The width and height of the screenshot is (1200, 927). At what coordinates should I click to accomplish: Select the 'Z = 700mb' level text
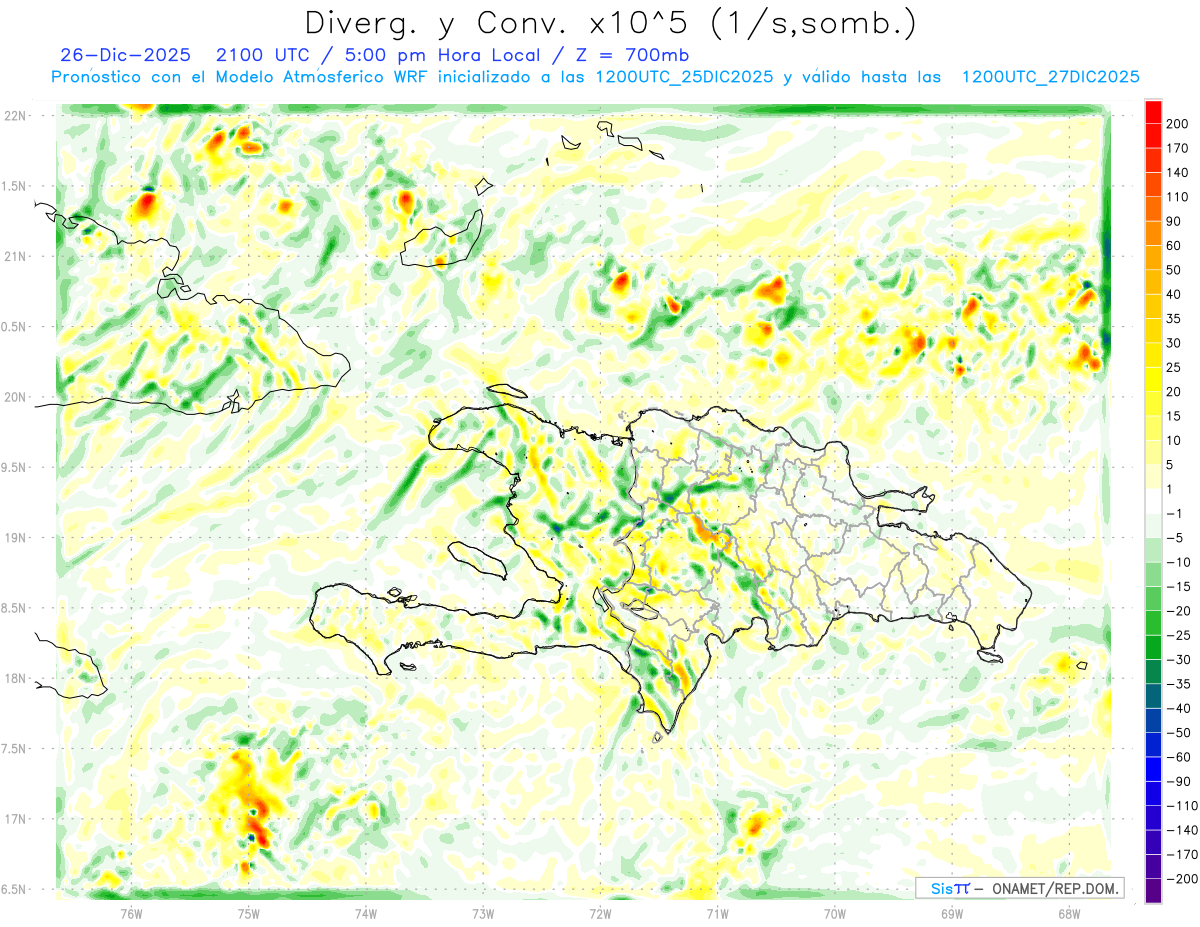(634, 55)
